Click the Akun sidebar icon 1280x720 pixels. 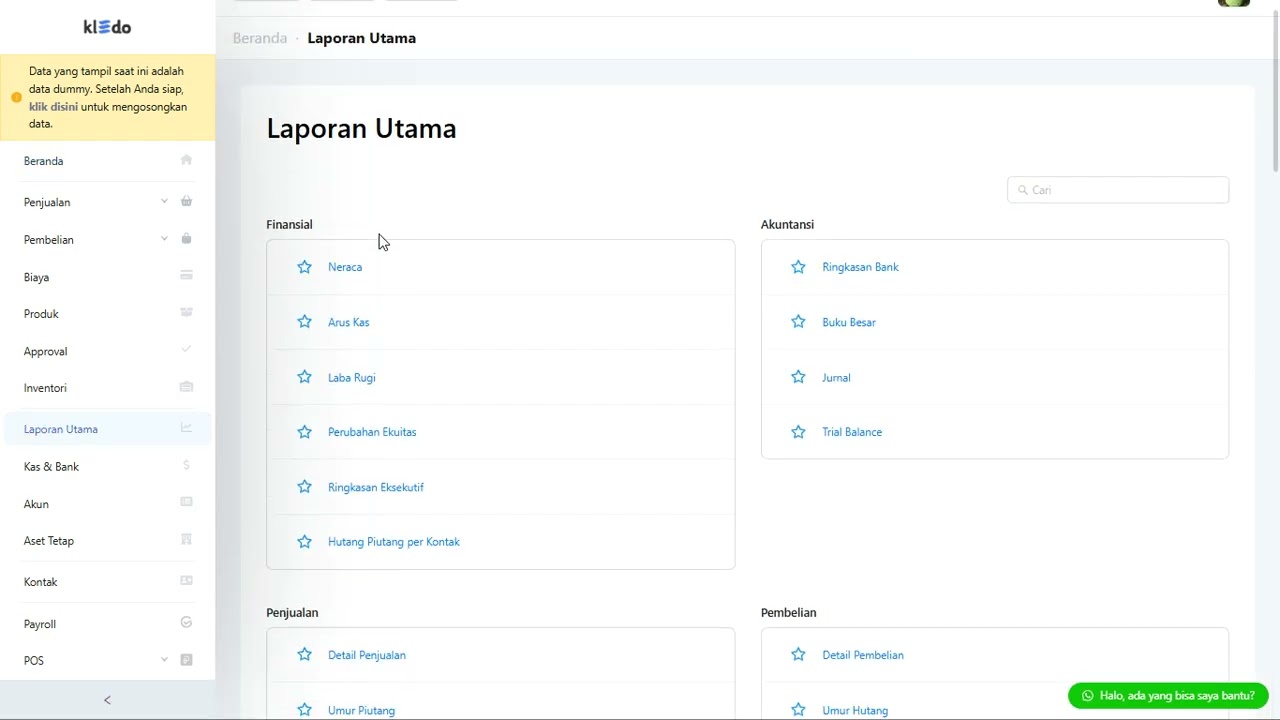[x=186, y=502]
